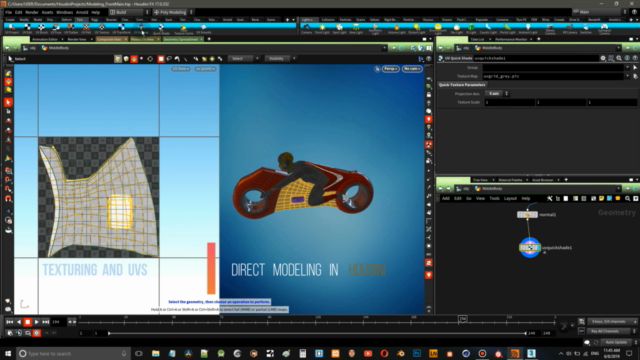640x360 pixels.
Task: Open the Build desktop dropdown
Action: point(129,12)
